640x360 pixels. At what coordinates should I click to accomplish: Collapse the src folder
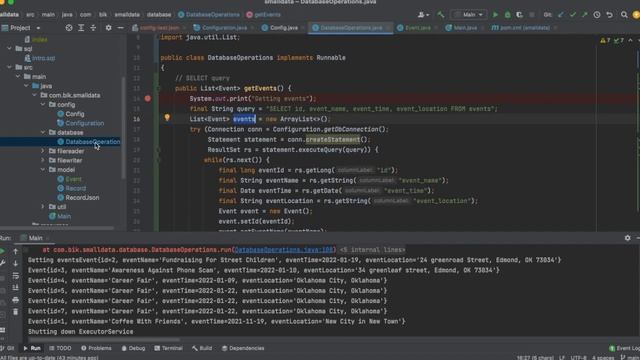tap(9, 67)
